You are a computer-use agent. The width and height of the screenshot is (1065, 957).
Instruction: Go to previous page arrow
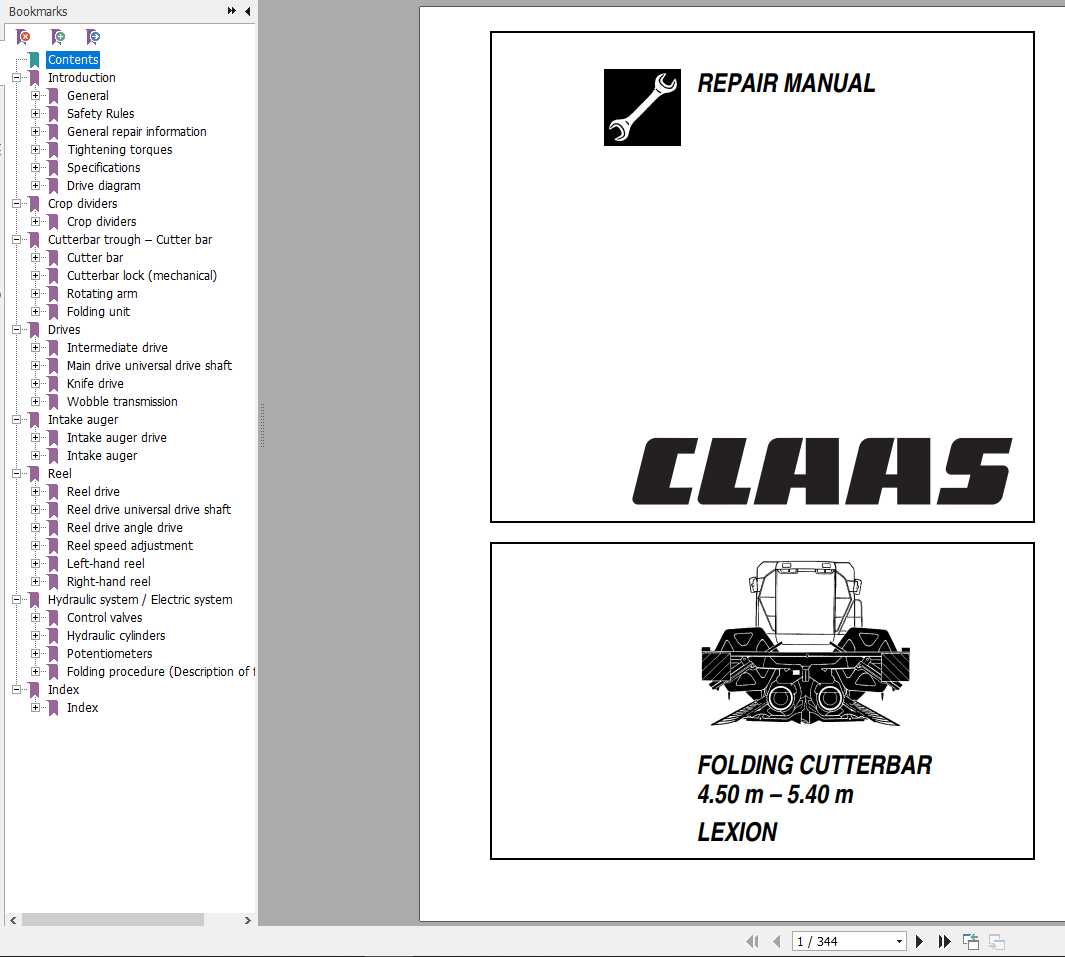(777, 941)
